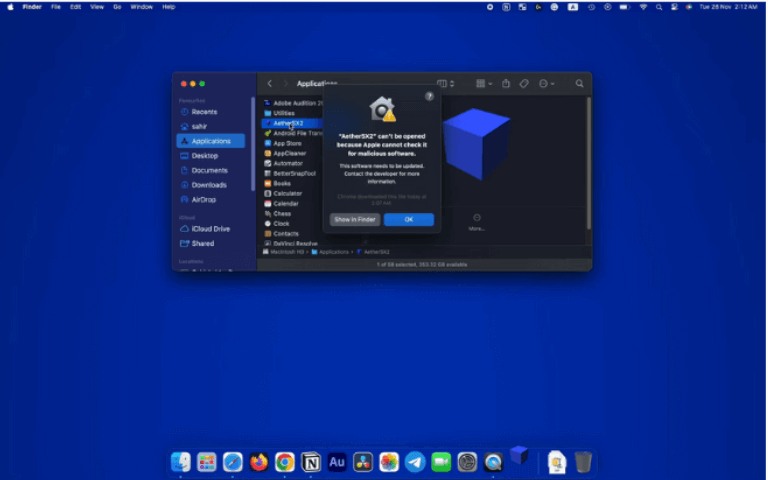Click the battery icon in menu bar
The height and width of the screenshot is (480, 768).
click(x=624, y=7)
